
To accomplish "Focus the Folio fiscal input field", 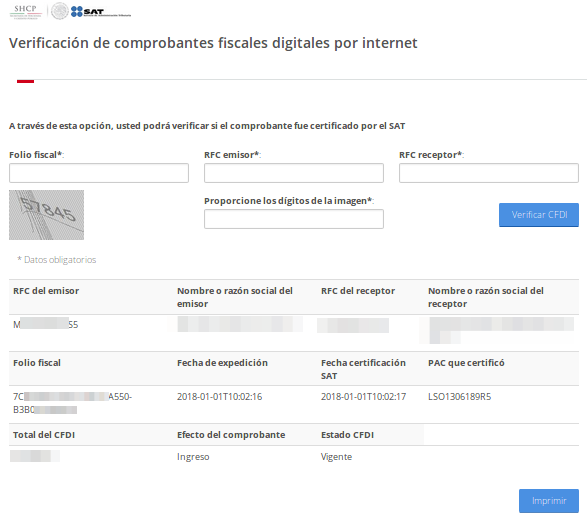I will (x=99, y=173).
